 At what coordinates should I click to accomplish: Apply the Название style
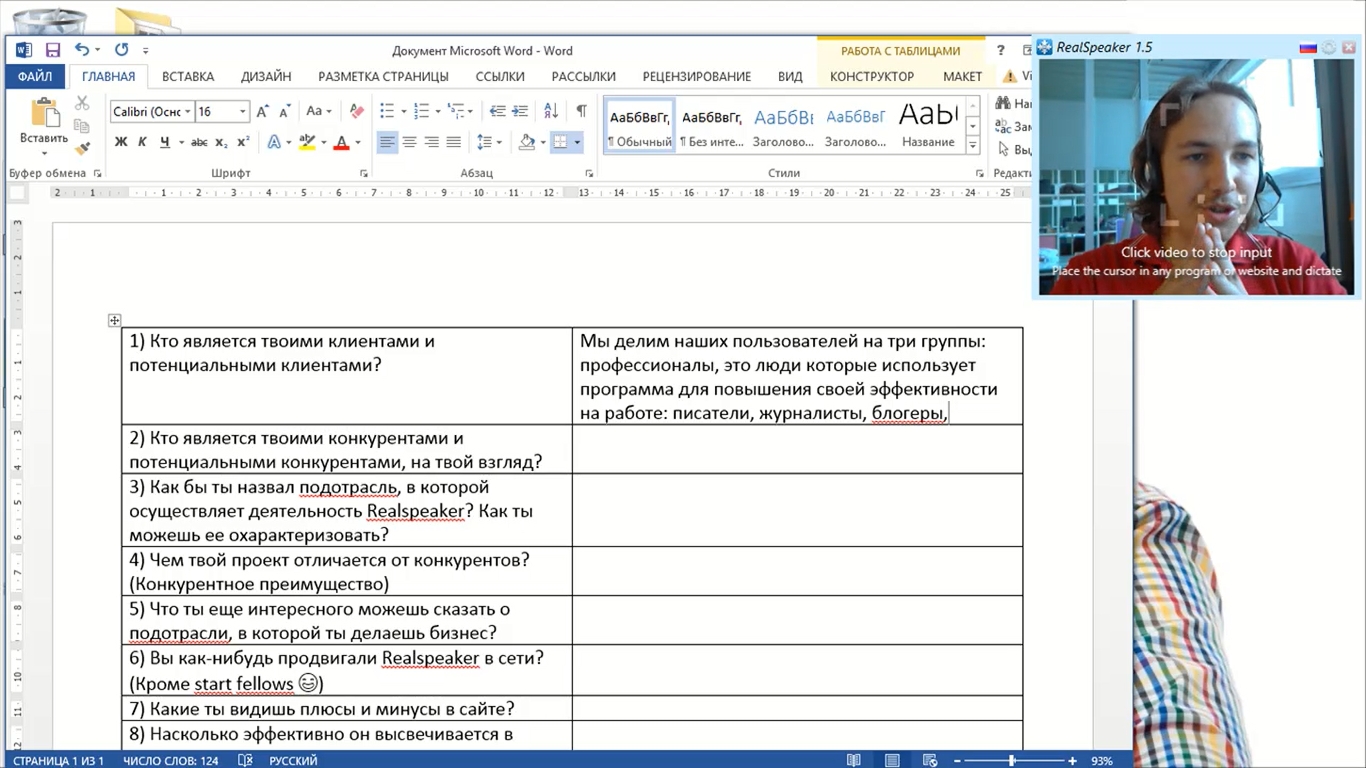tap(928, 127)
